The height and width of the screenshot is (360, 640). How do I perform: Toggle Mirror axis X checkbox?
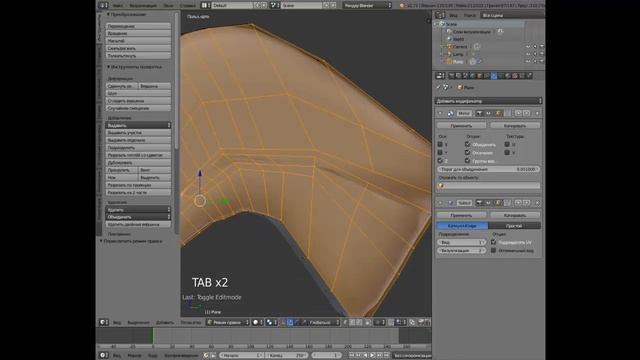[x=440, y=144]
